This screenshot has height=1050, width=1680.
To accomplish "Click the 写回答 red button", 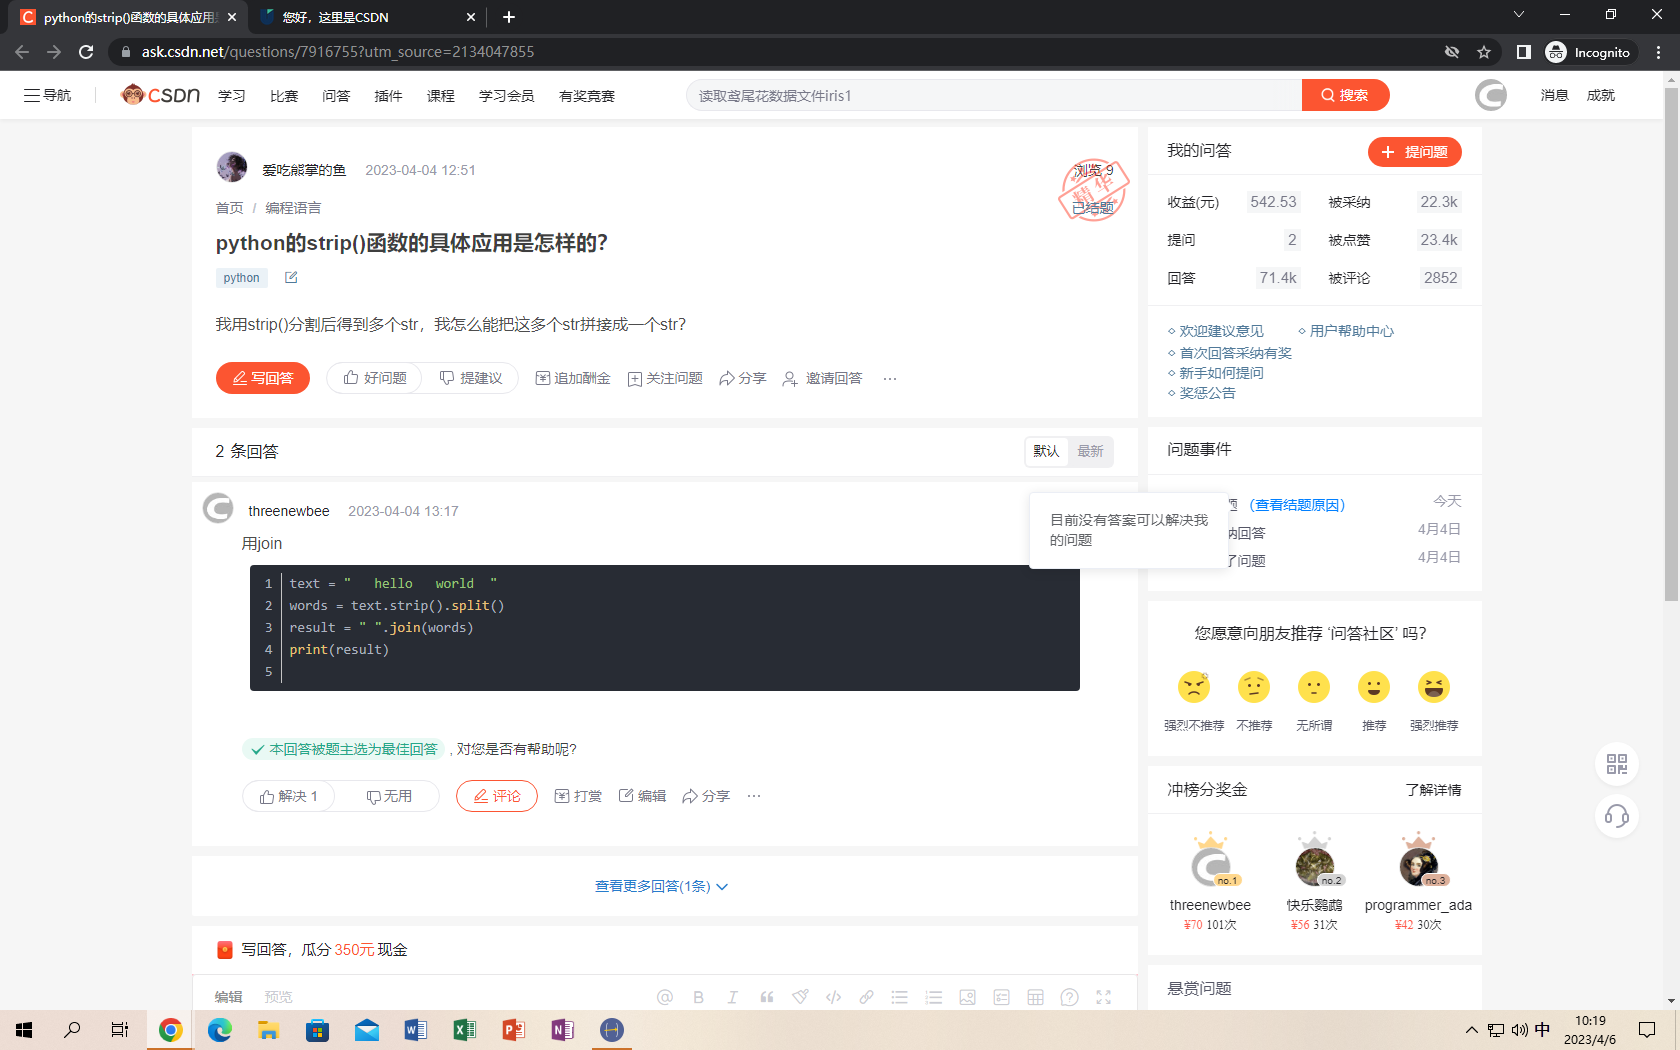I will tap(263, 378).
